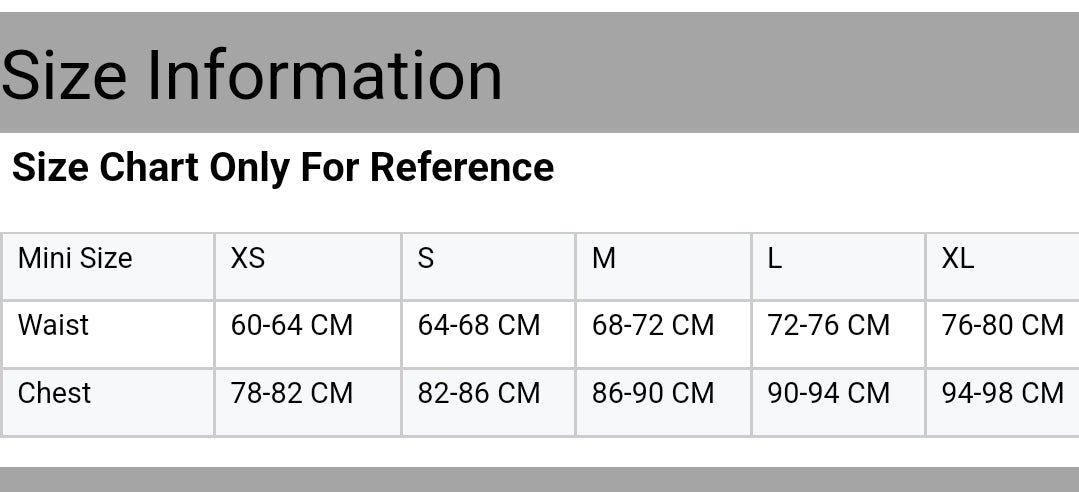Click the 78-82 CM chest cell
Screen dimensions: 1079x492
pyautogui.click(x=292, y=394)
